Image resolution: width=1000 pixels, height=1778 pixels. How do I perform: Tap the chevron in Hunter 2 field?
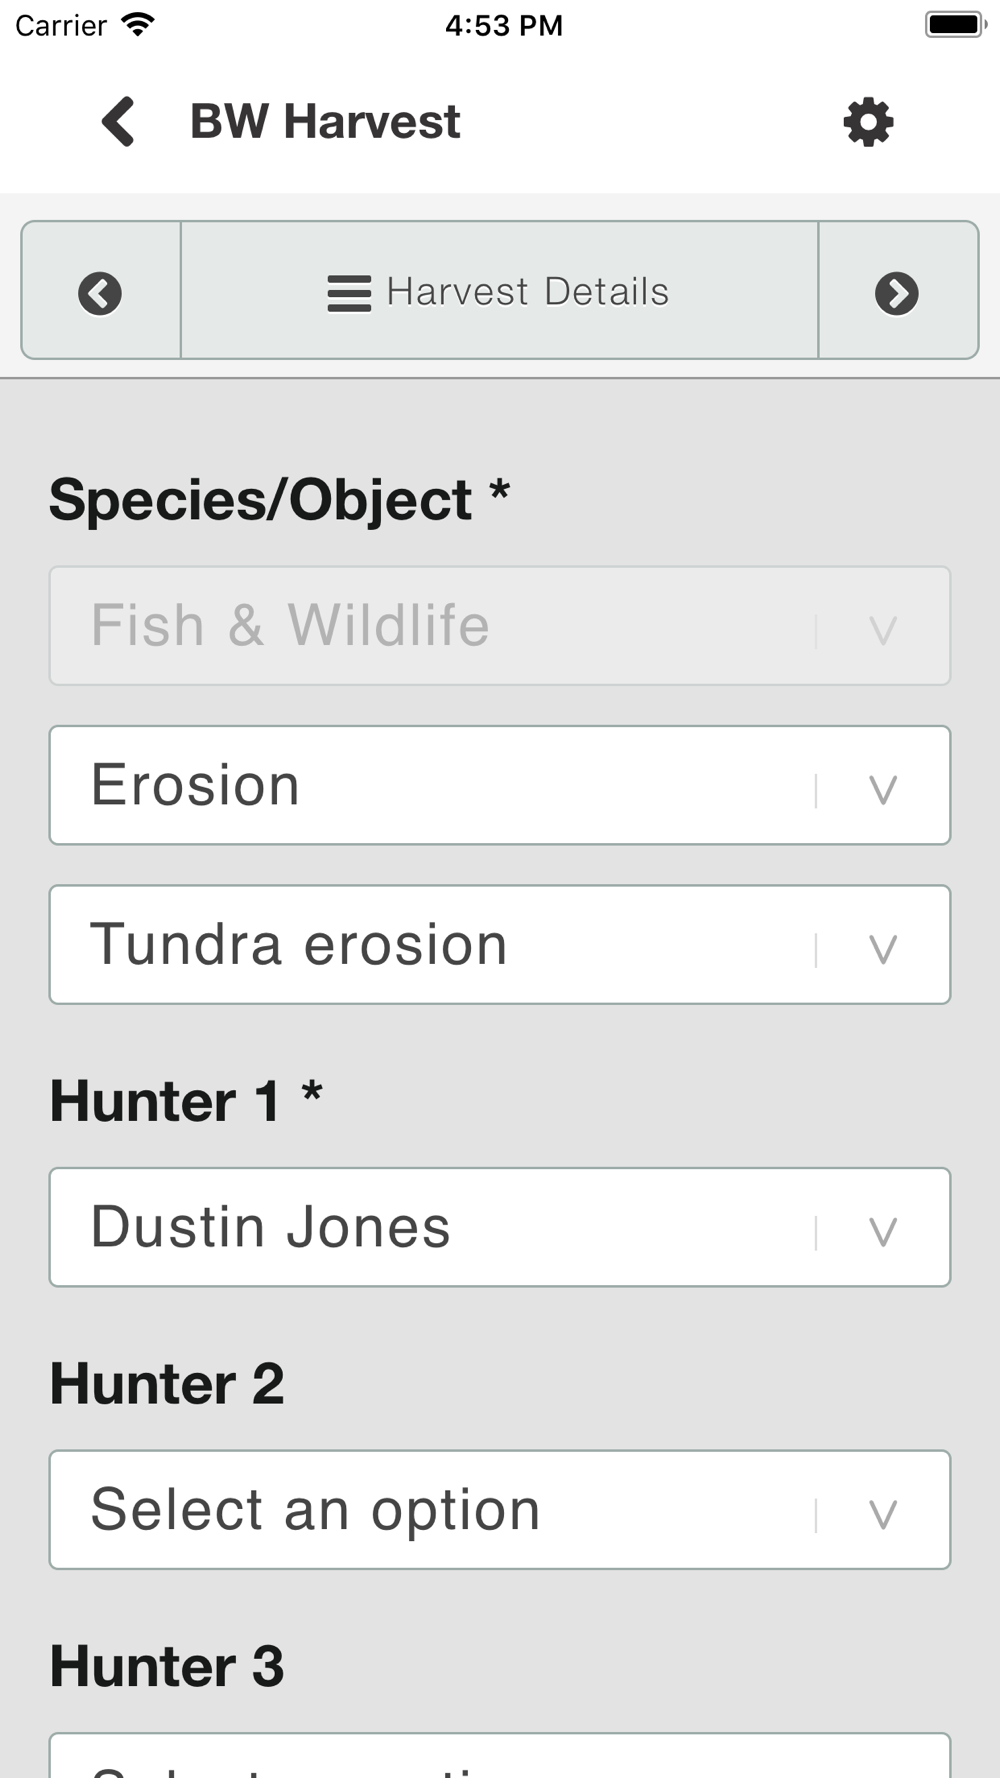[882, 1514]
